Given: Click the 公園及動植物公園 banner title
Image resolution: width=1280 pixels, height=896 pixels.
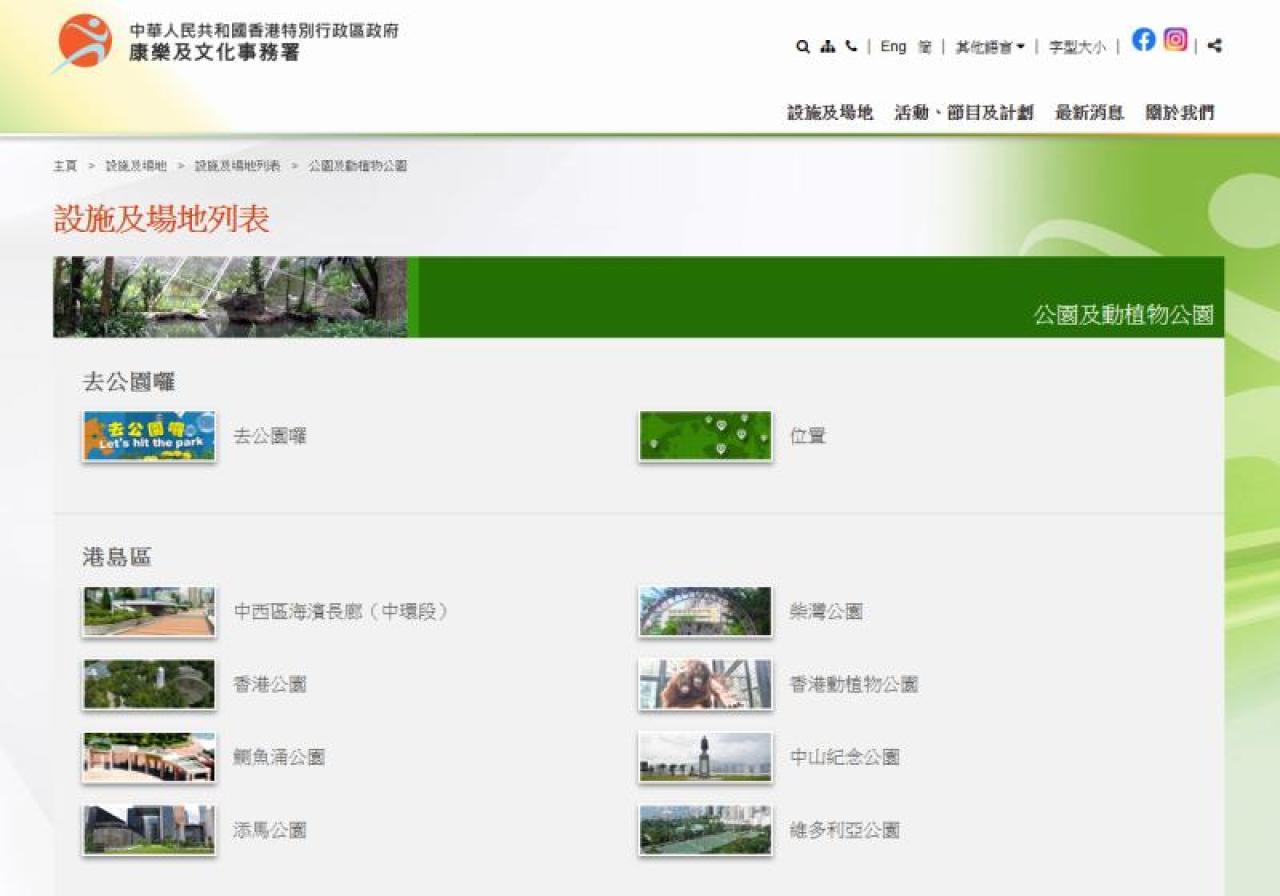Looking at the screenshot, I should [1124, 316].
